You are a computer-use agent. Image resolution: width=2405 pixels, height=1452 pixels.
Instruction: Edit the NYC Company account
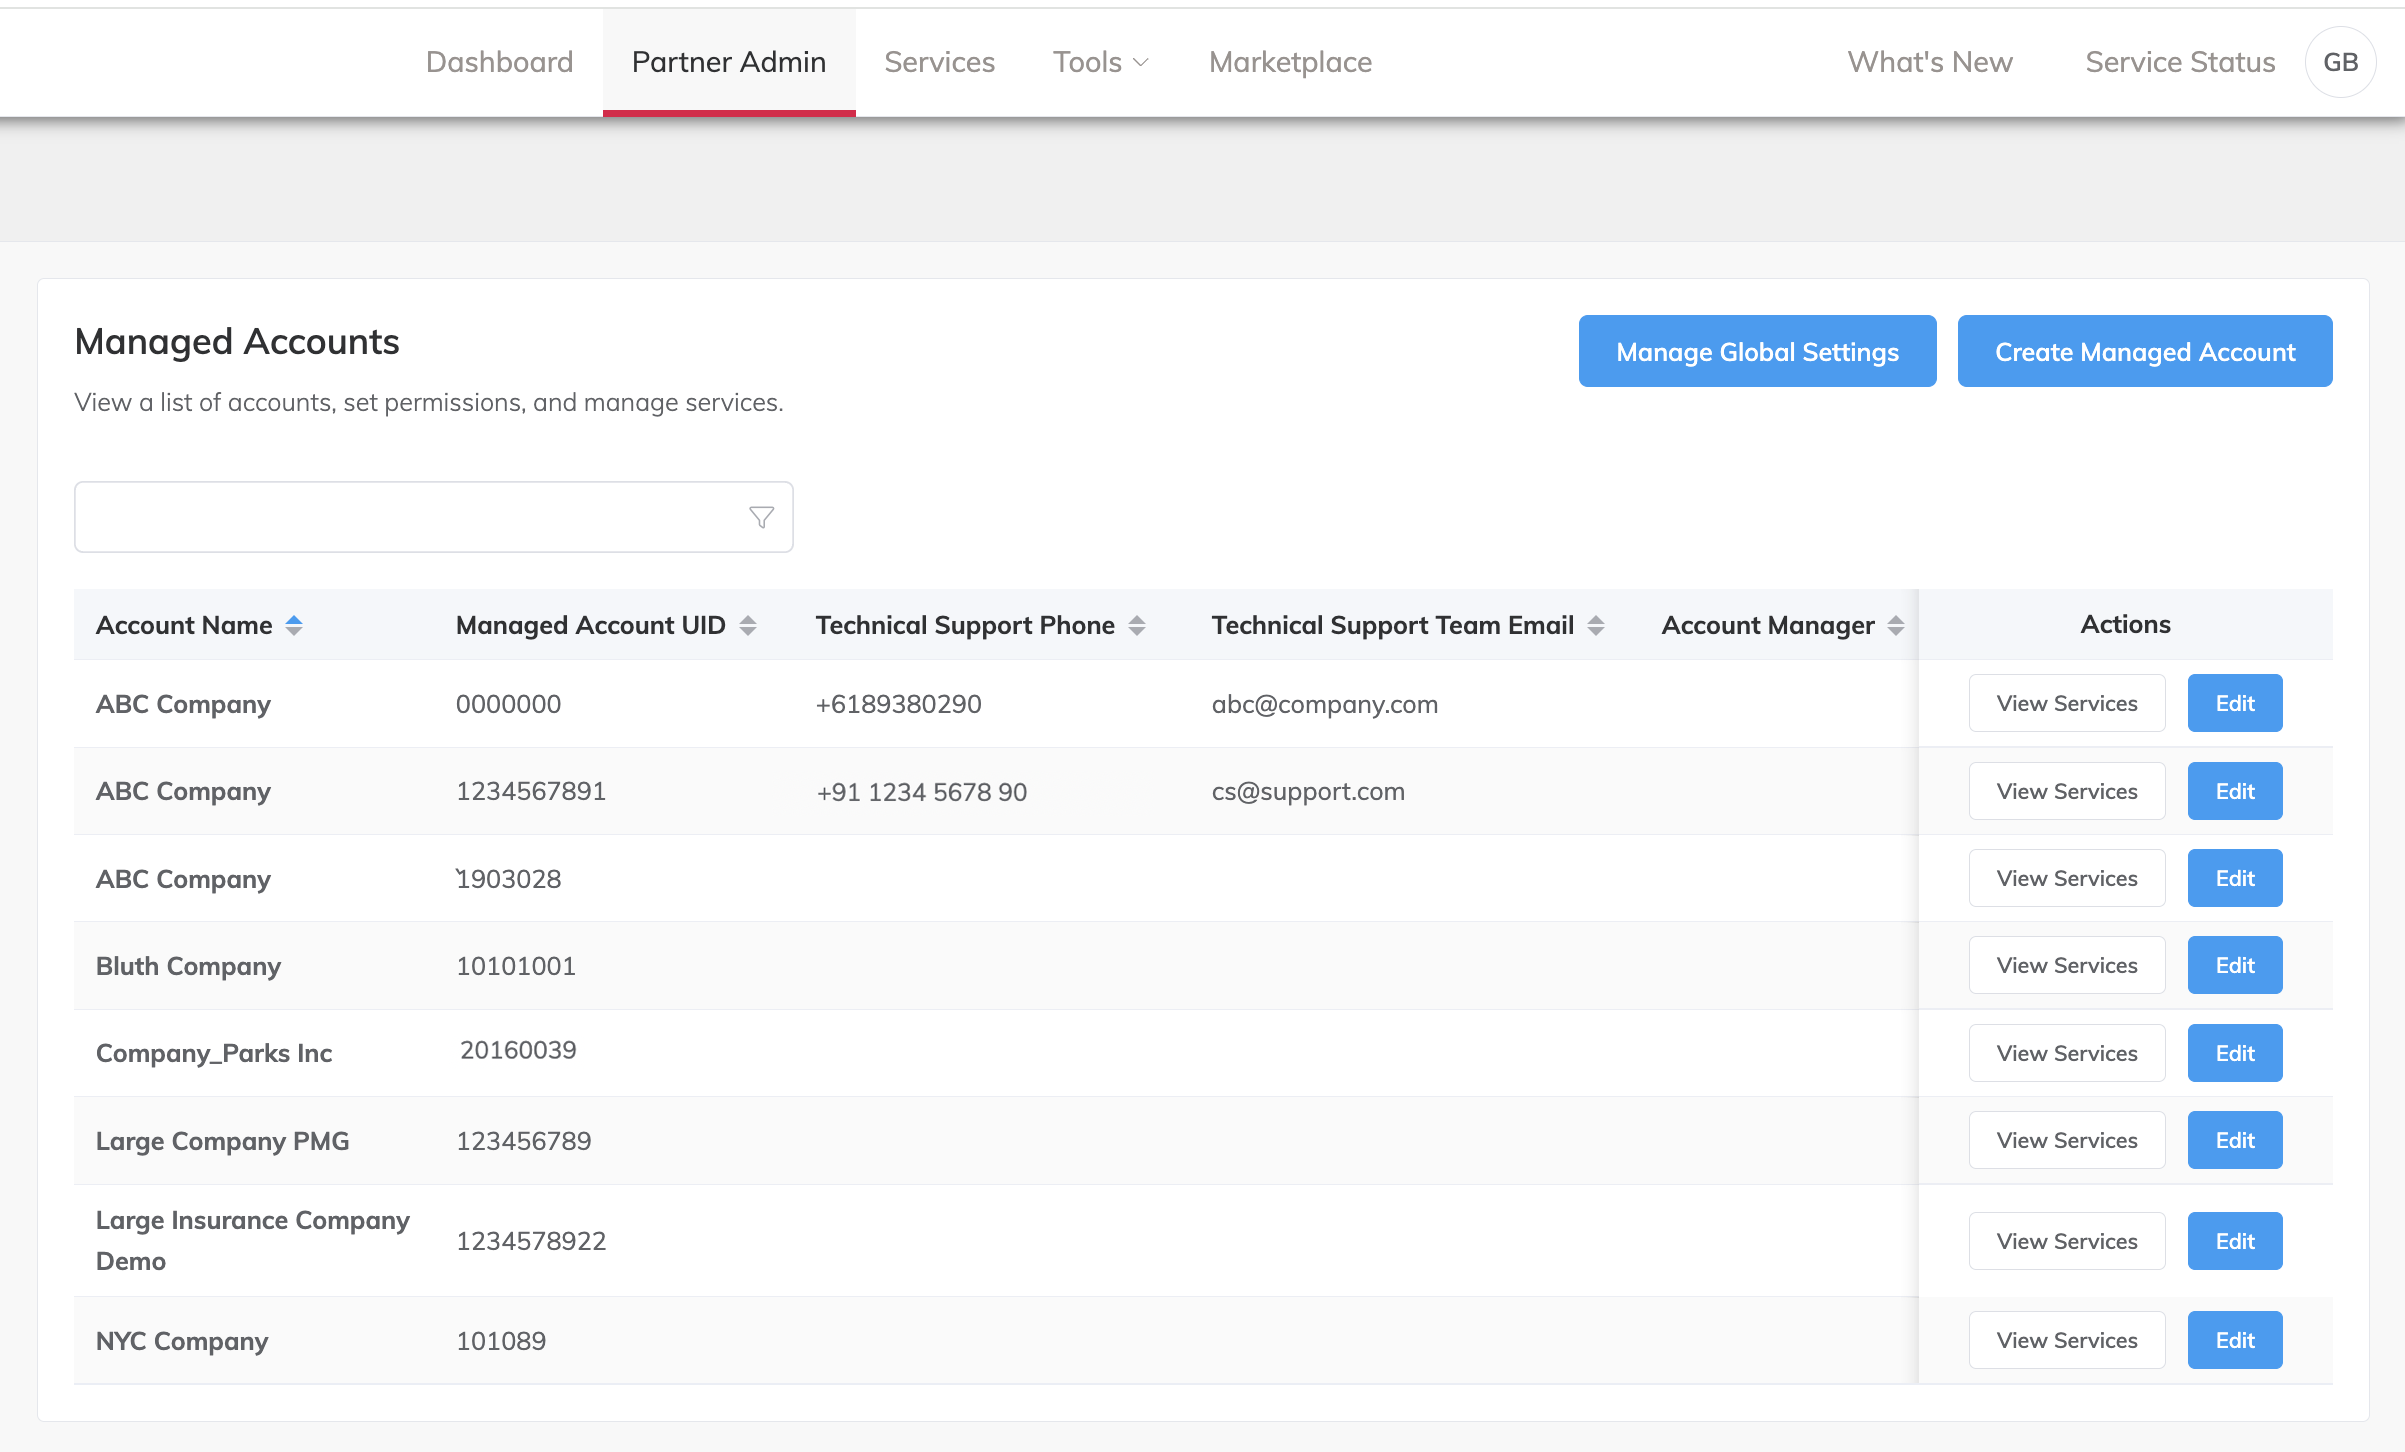[x=2234, y=1340]
